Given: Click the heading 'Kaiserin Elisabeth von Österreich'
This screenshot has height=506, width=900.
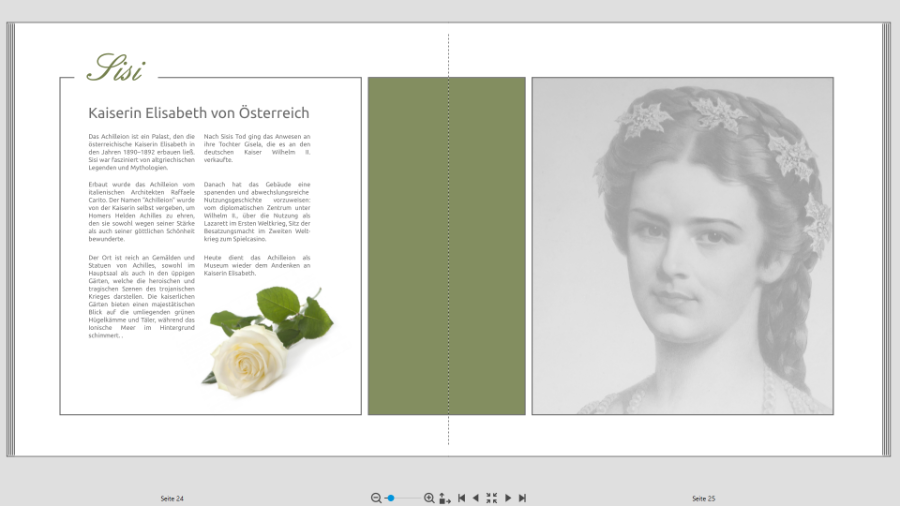Looking at the screenshot, I should 198,113.
